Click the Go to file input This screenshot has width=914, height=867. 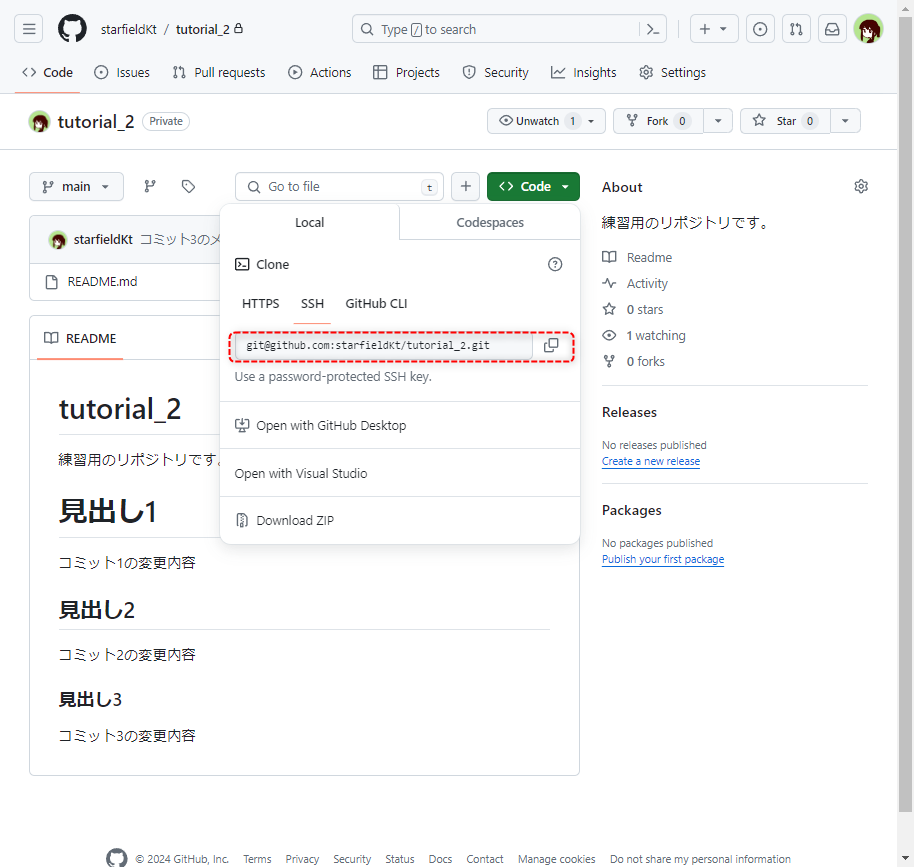[339, 187]
